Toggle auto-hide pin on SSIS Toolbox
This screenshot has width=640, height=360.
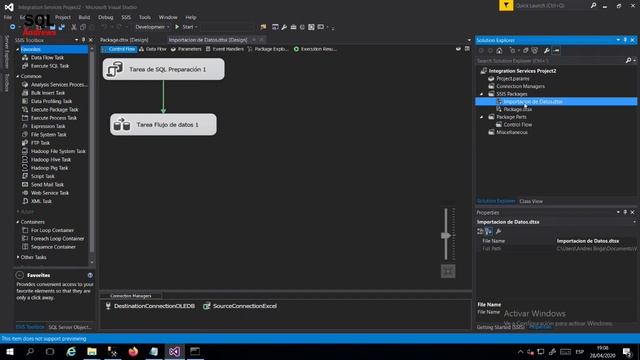(x=83, y=40)
